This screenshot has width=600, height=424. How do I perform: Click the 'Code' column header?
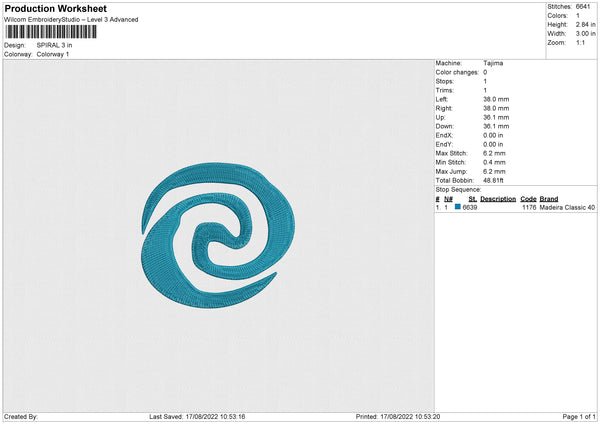[x=528, y=199]
